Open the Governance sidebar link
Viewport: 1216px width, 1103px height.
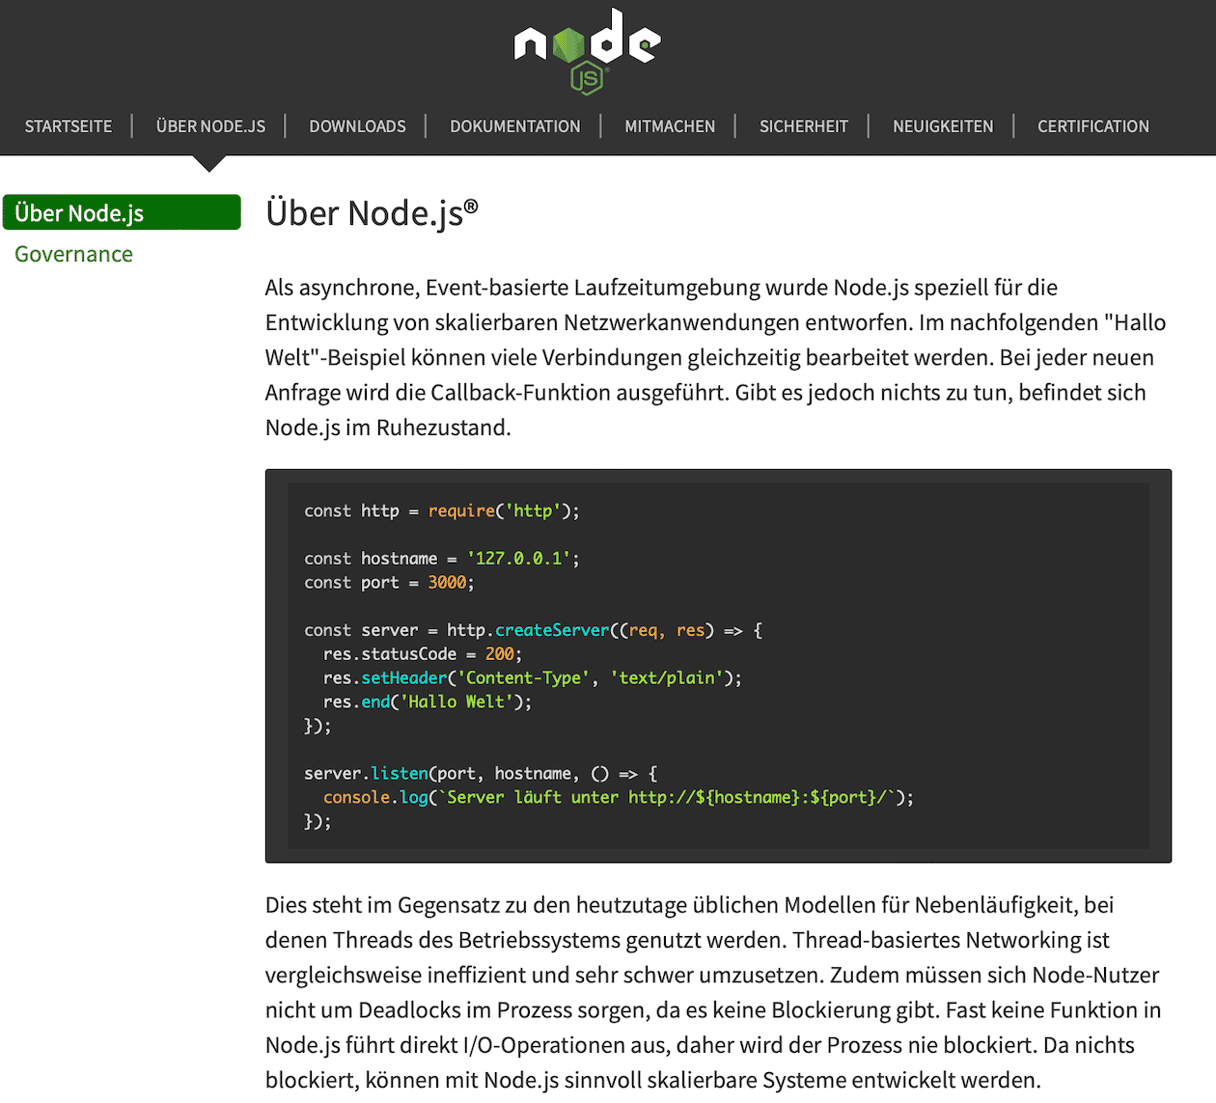point(74,254)
